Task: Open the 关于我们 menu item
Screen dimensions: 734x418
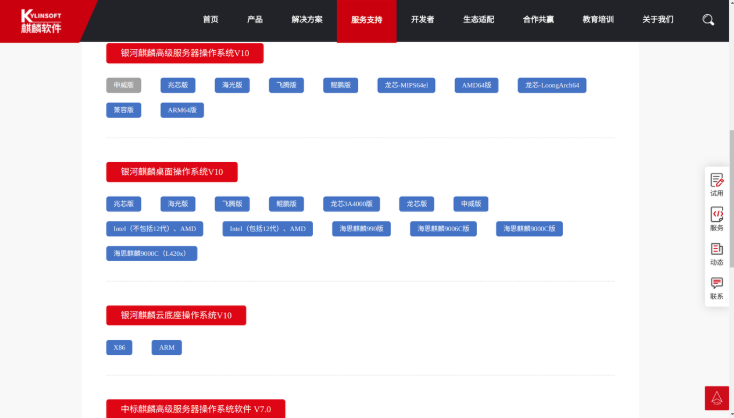Action: (657, 20)
